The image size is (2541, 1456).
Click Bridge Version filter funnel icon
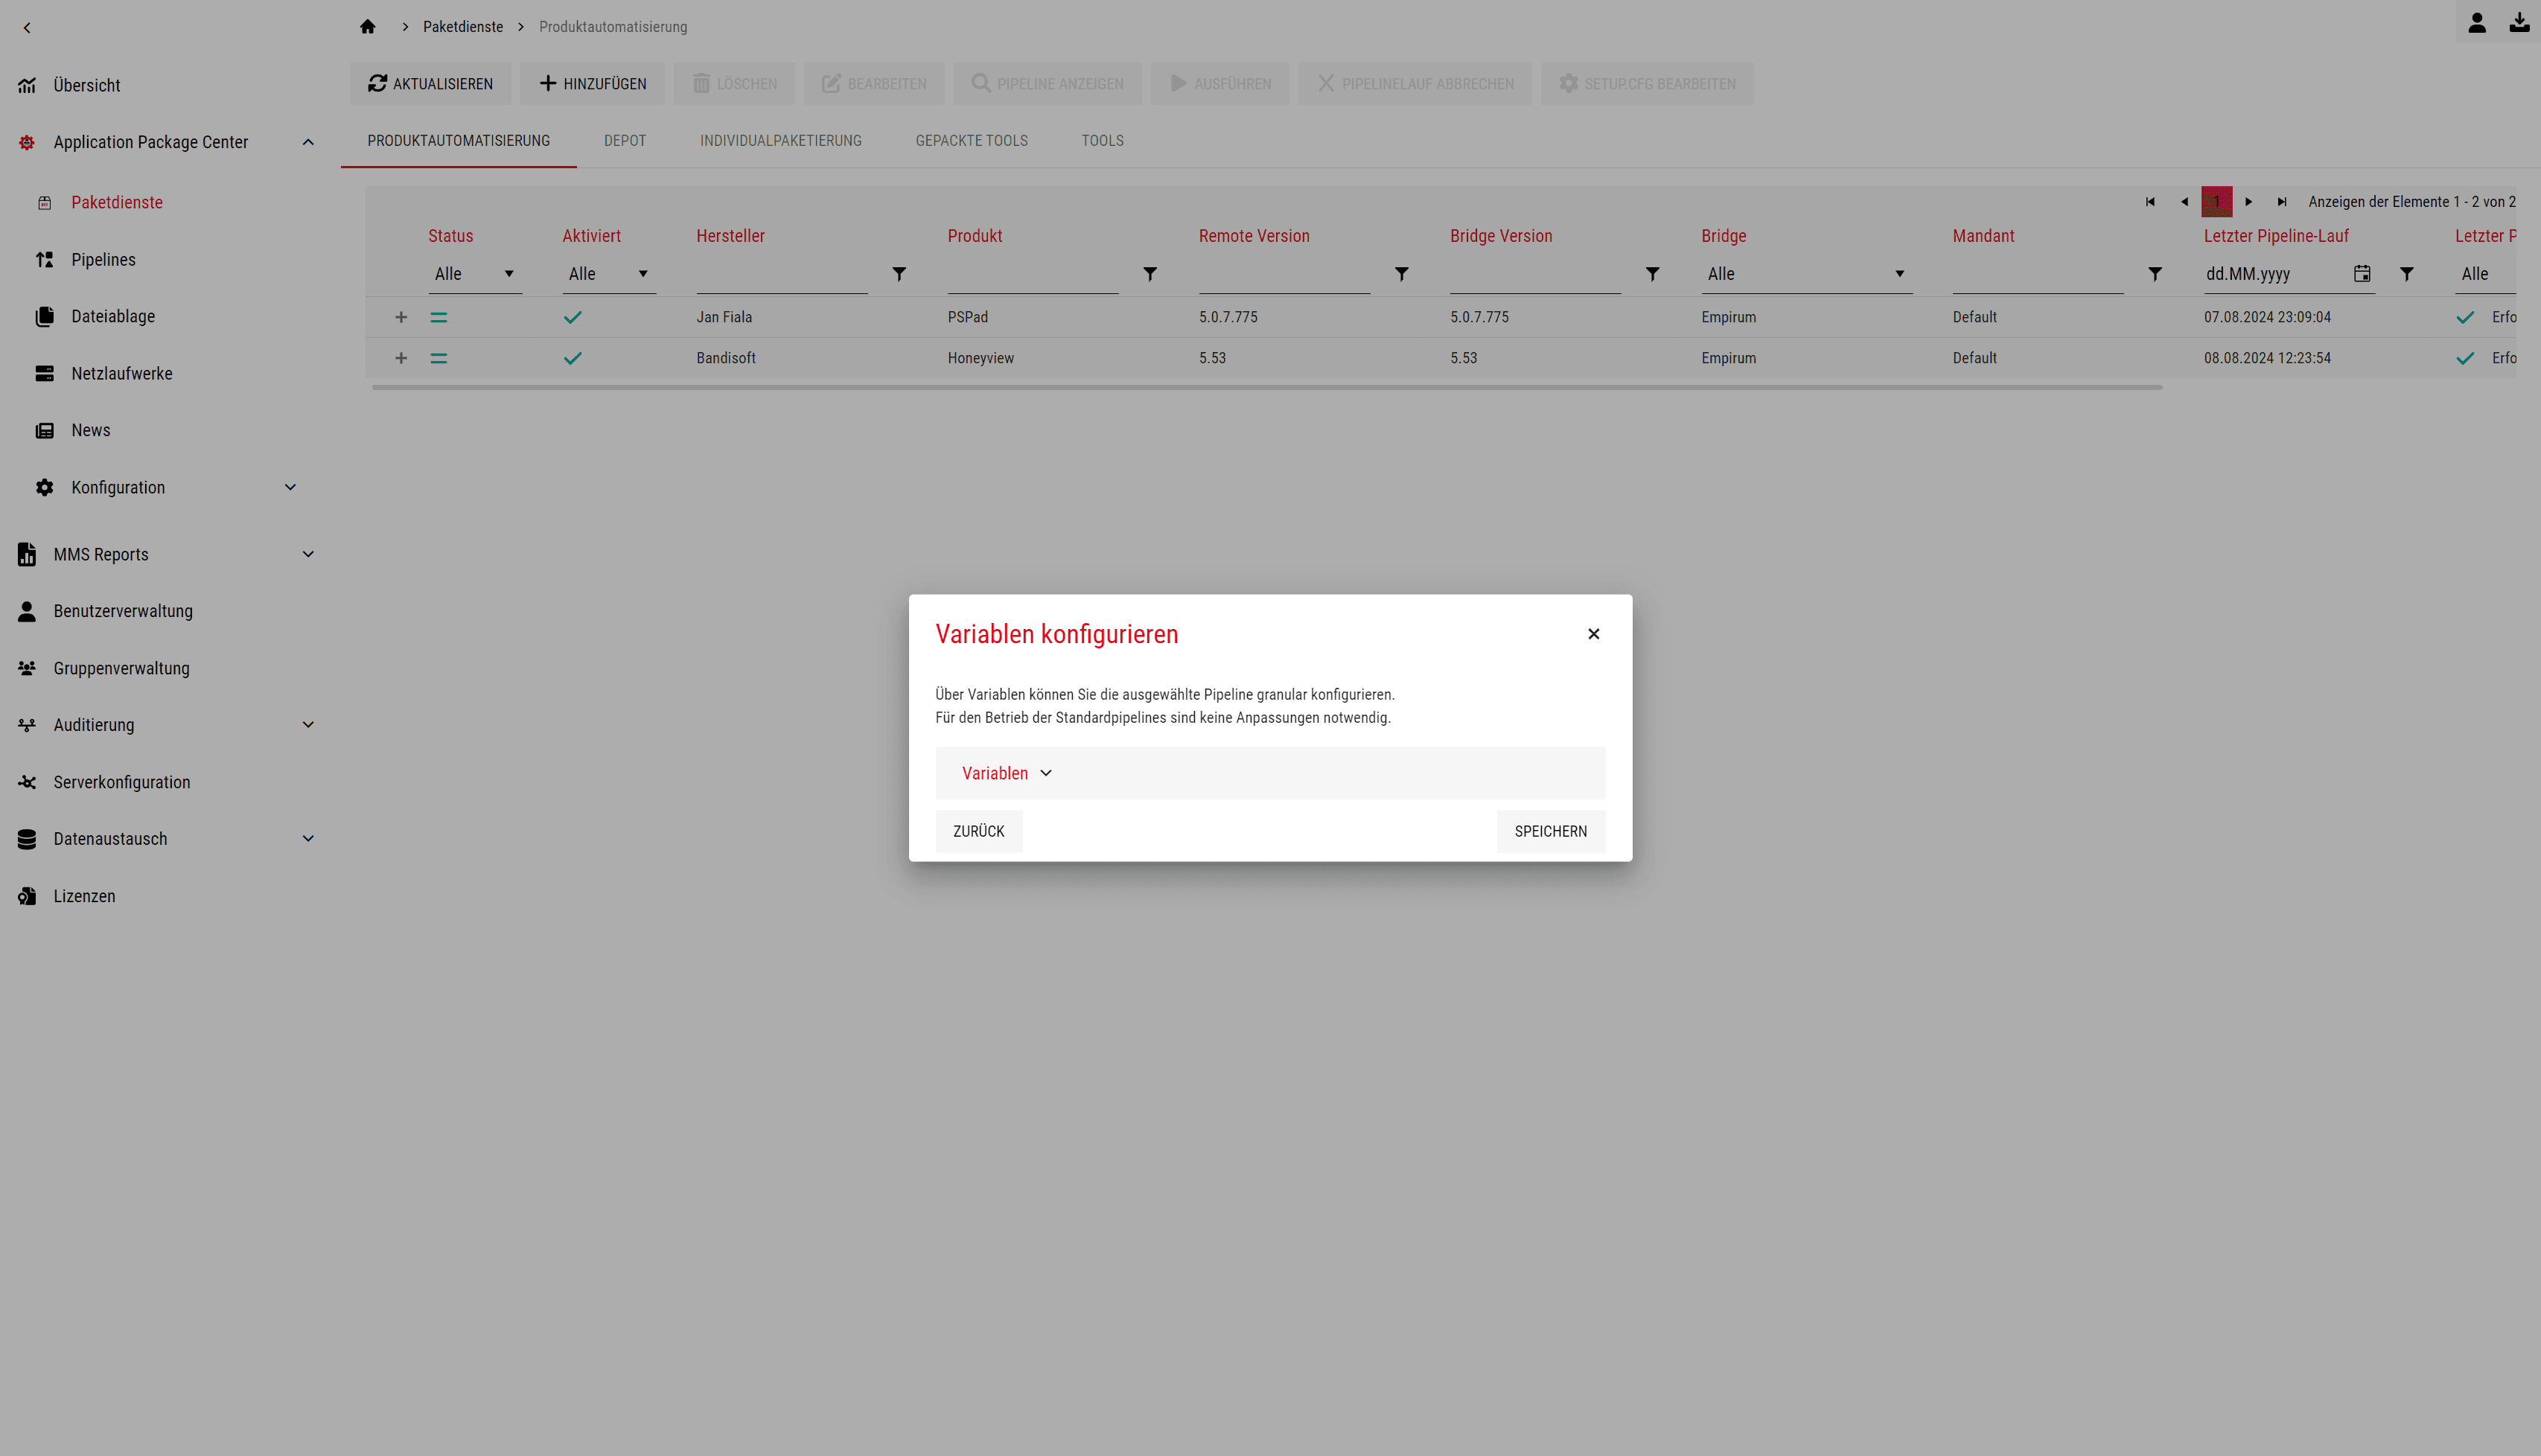click(1653, 274)
